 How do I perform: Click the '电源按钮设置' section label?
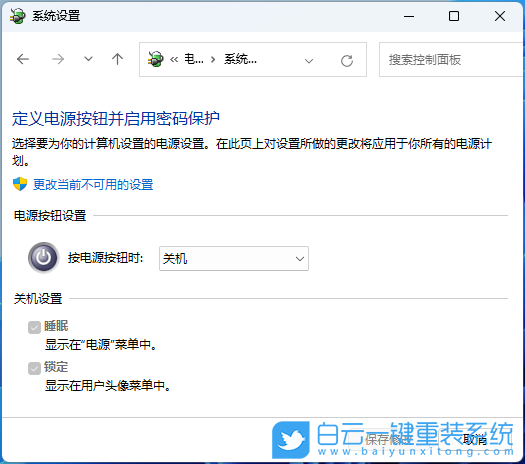50,216
